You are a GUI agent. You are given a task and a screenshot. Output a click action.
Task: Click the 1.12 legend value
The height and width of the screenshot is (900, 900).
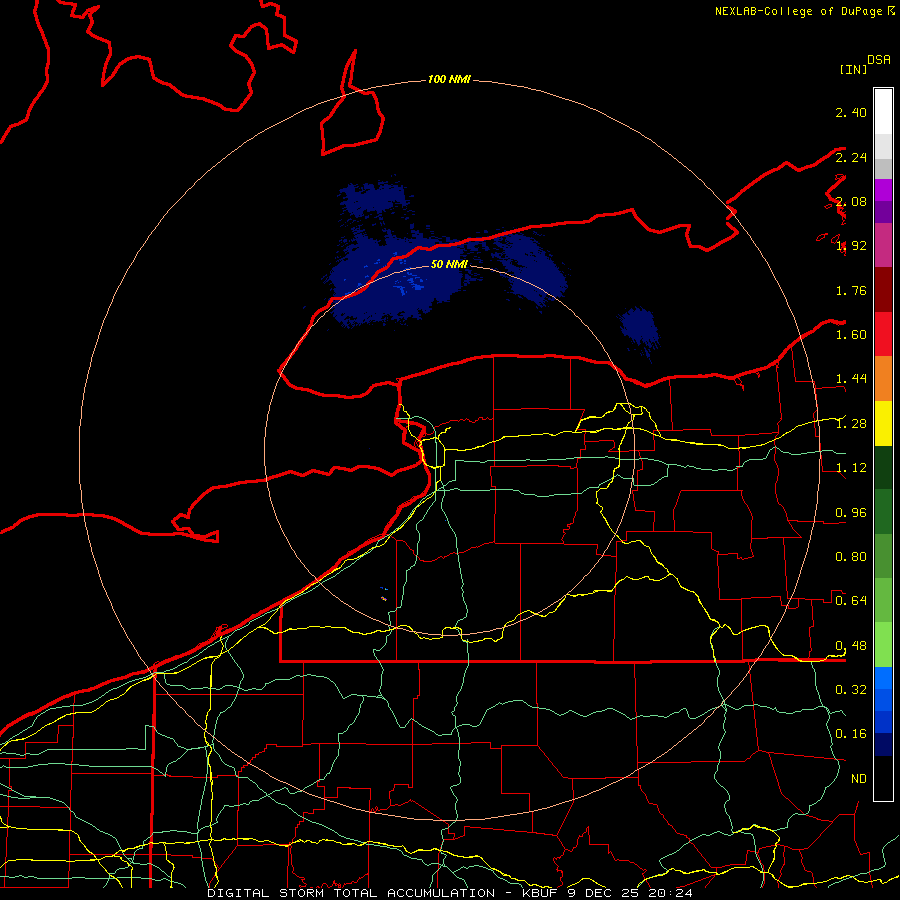pyautogui.click(x=851, y=468)
